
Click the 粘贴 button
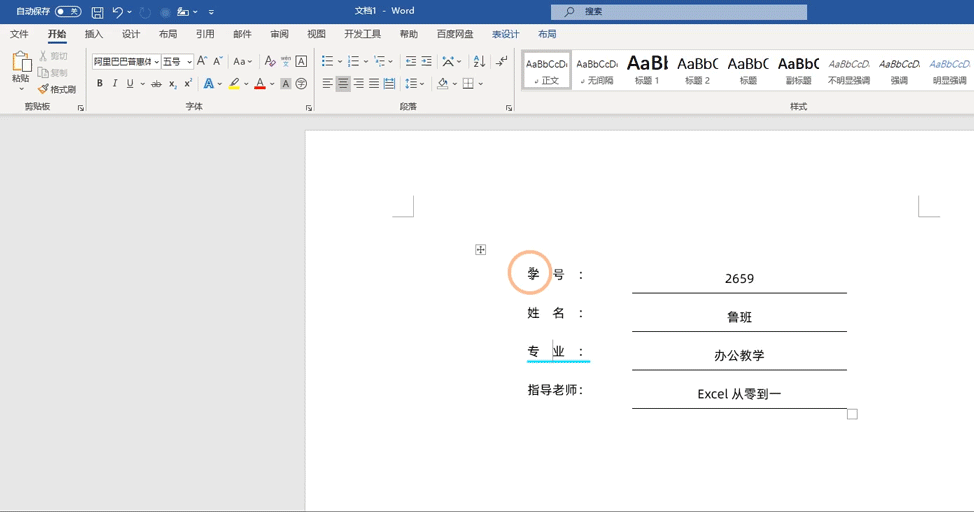(x=21, y=70)
